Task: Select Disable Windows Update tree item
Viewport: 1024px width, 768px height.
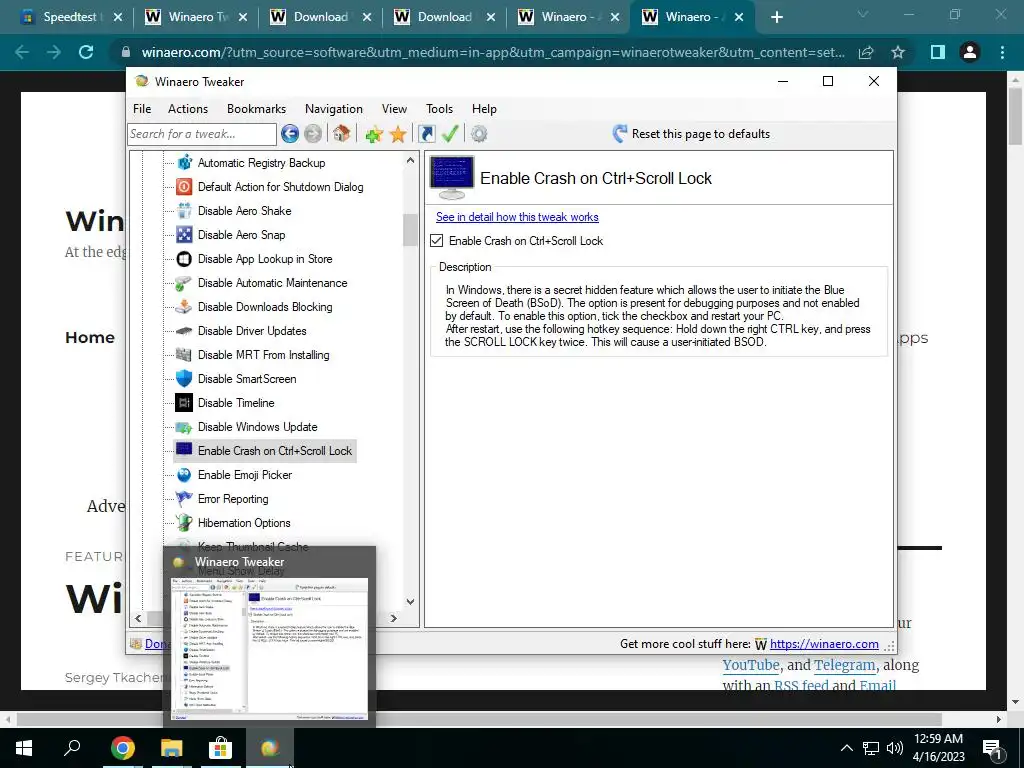Action: pyautogui.click(x=257, y=427)
